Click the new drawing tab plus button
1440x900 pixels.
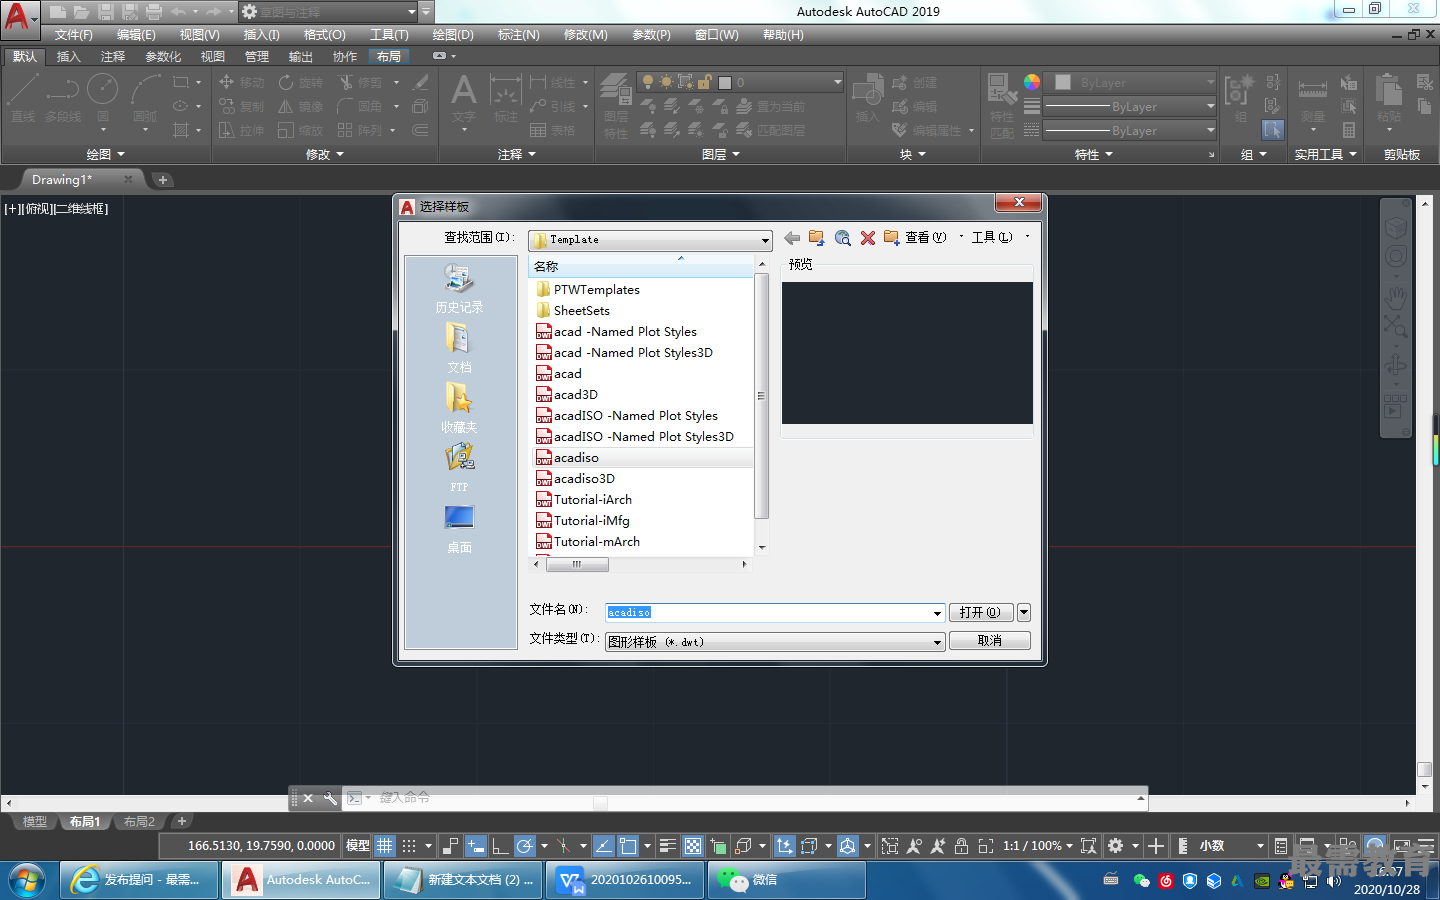click(x=162, y=180)
